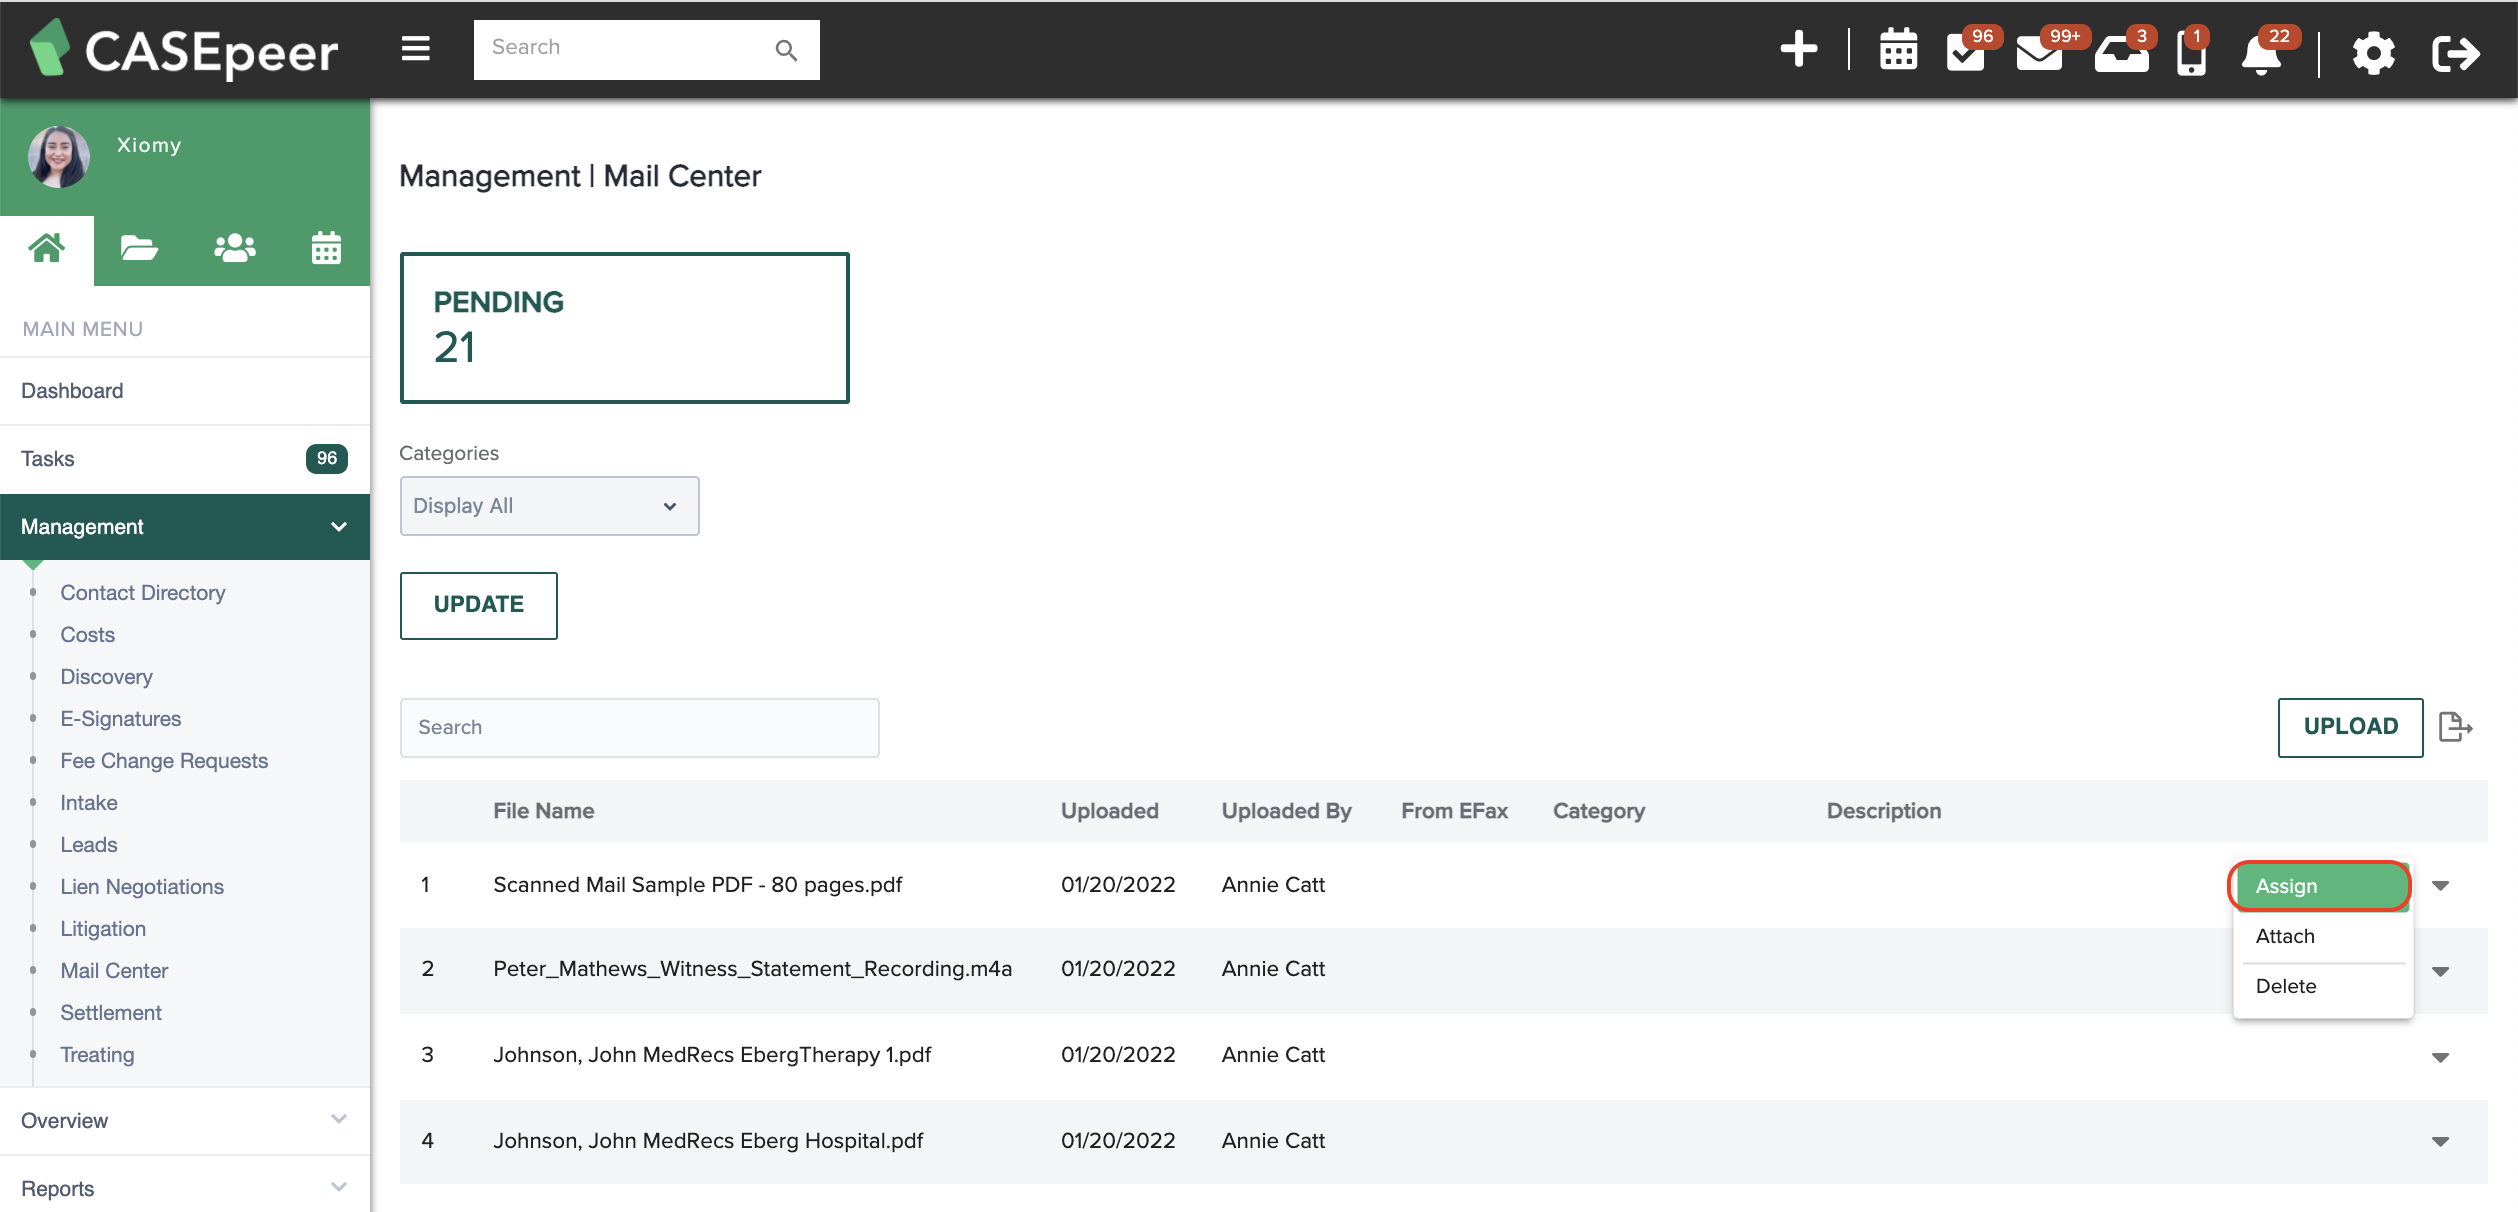Screen dimensions: 2518x1212
Task: Click the green Assign button
Action: coord(2318,885)
